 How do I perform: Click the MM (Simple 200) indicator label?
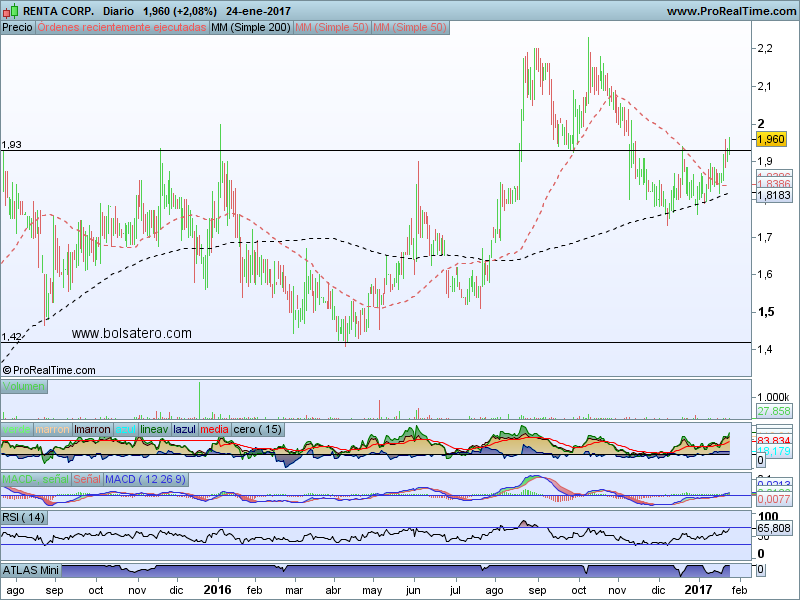(251, 28)
